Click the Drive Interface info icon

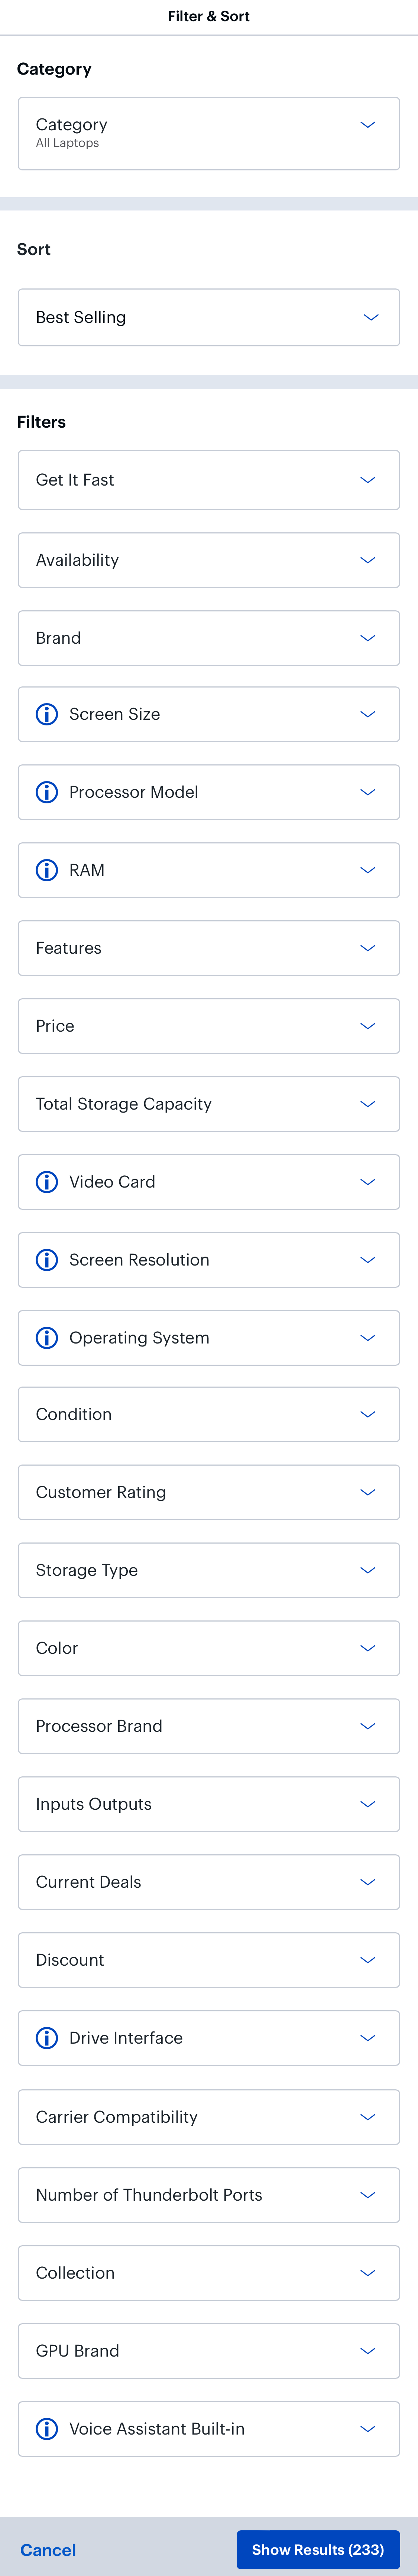[47, 2038]
